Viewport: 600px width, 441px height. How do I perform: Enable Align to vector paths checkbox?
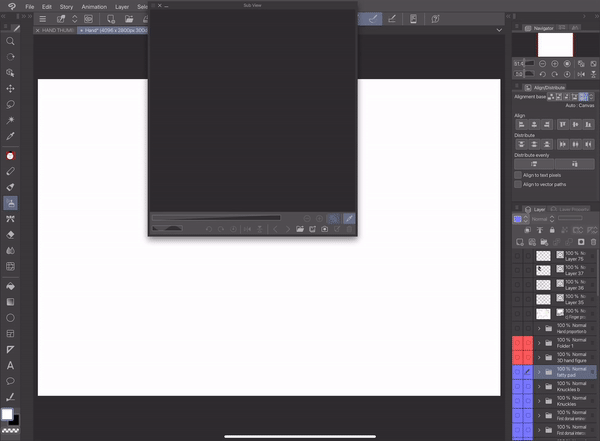(x=518, y=184)
